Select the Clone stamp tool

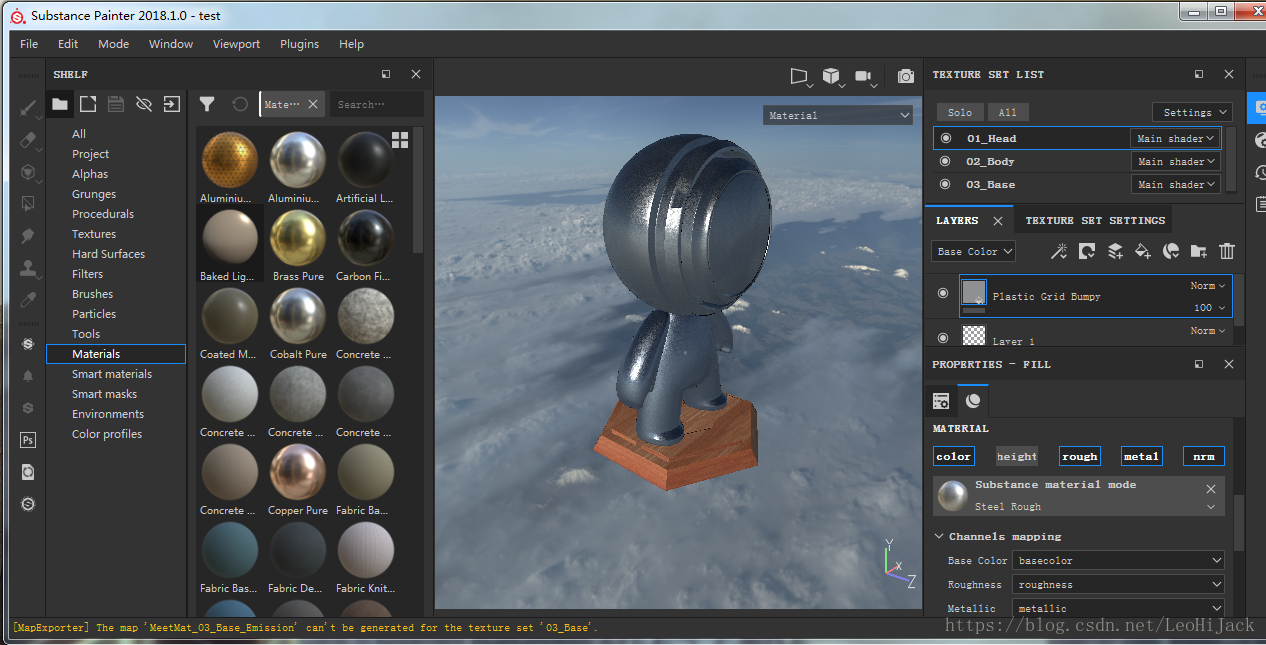pos(28,268)
